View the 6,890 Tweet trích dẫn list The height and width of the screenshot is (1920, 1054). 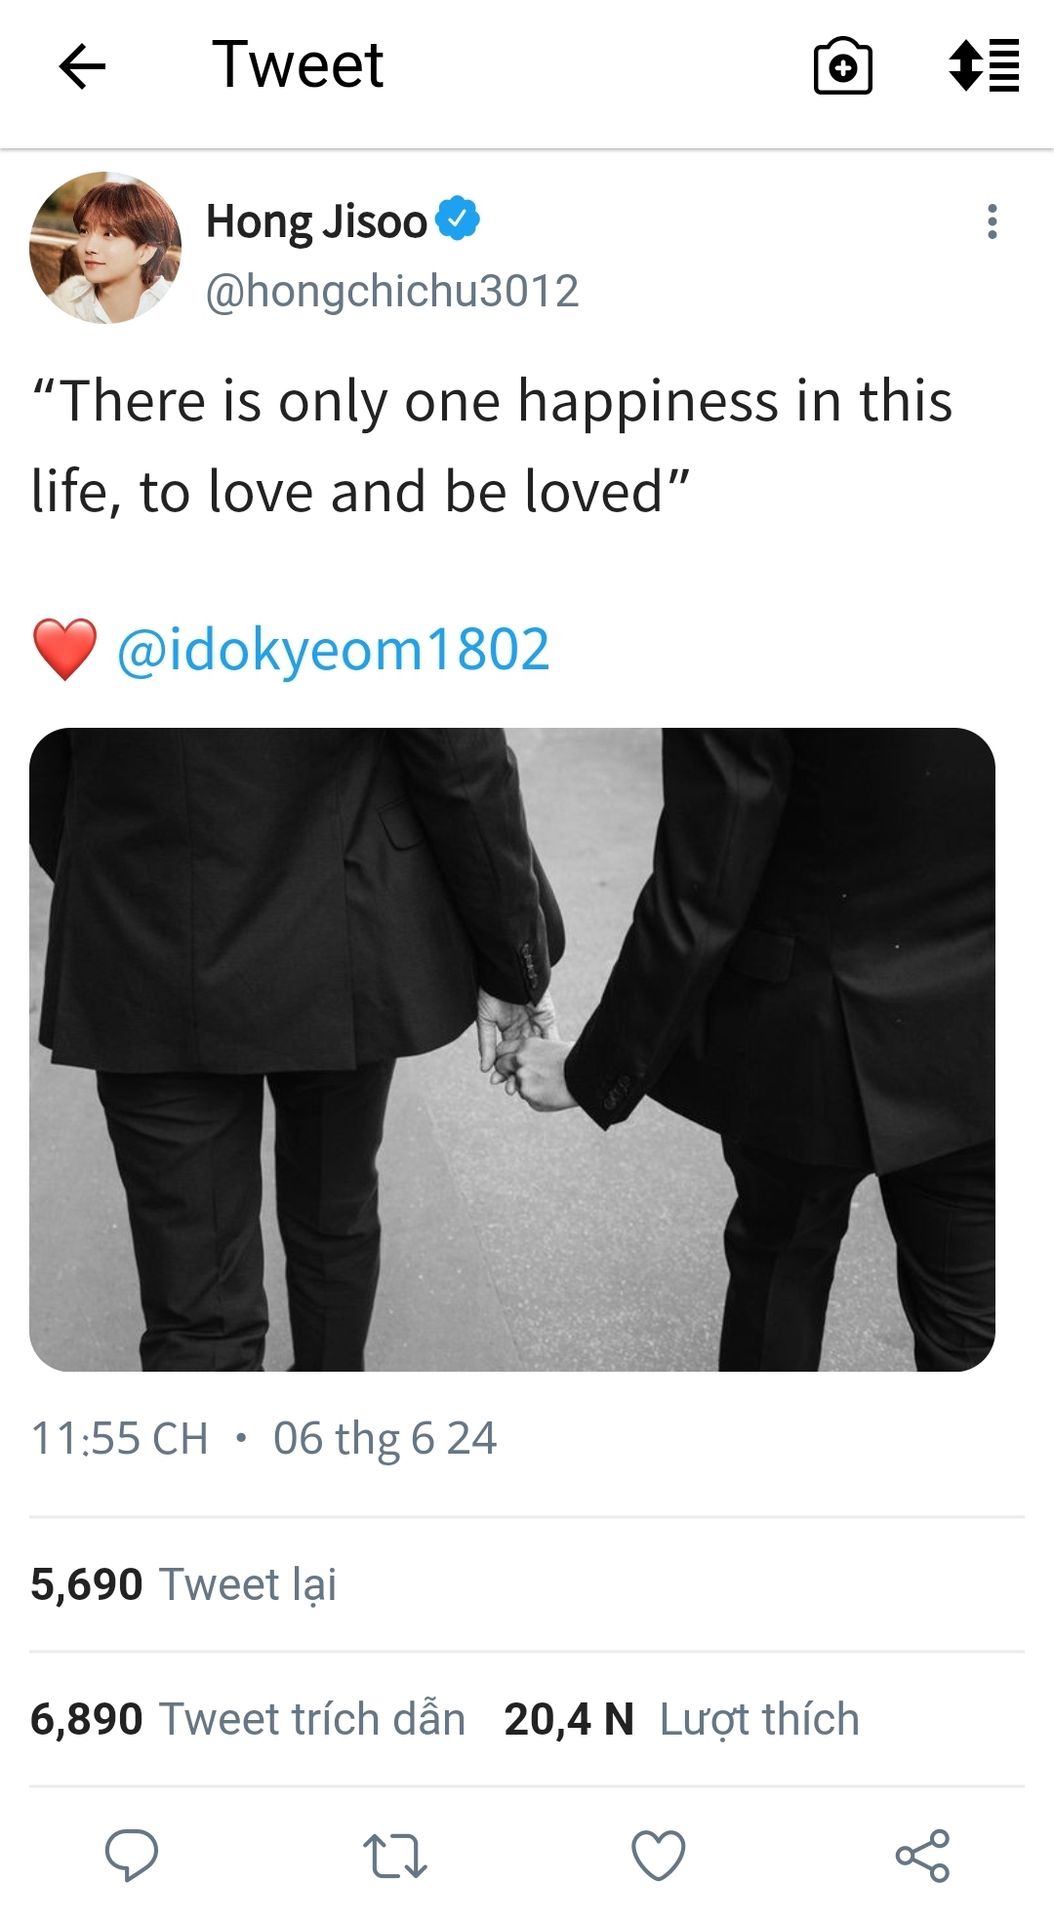pyautogui.click(x=248, y=1719)
